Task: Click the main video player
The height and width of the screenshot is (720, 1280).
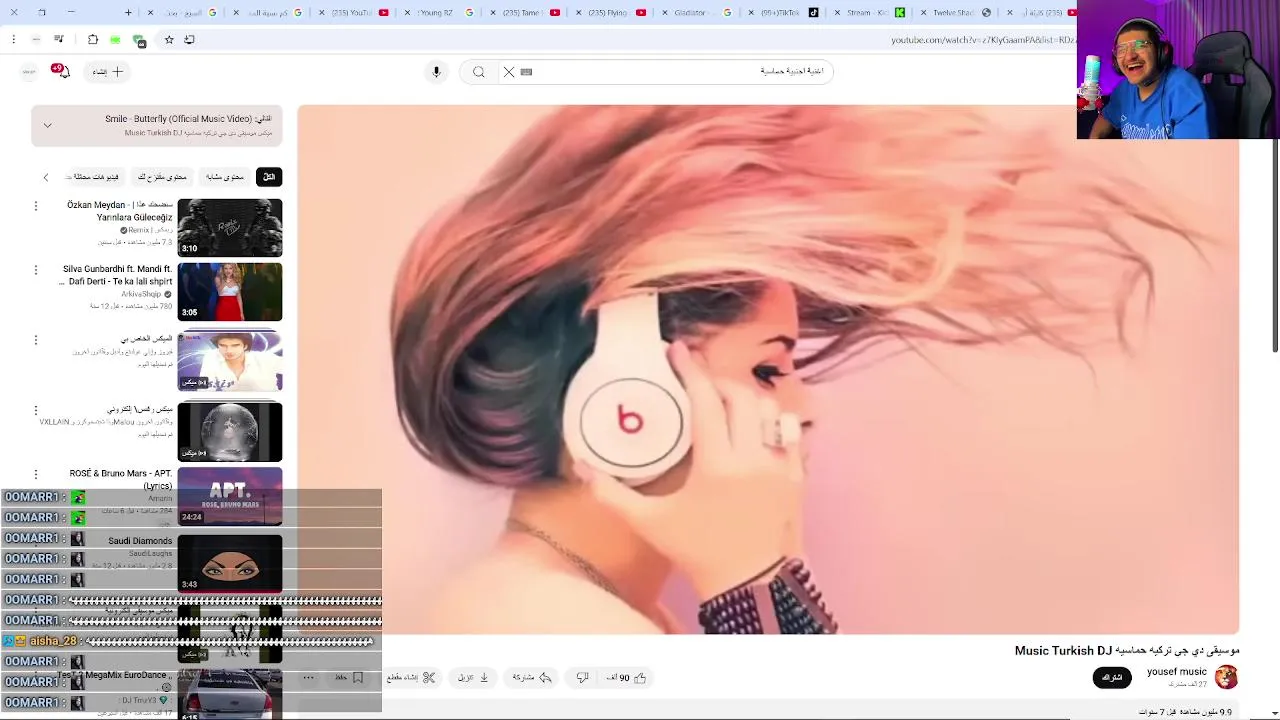Action: click(x=768, y=369)
